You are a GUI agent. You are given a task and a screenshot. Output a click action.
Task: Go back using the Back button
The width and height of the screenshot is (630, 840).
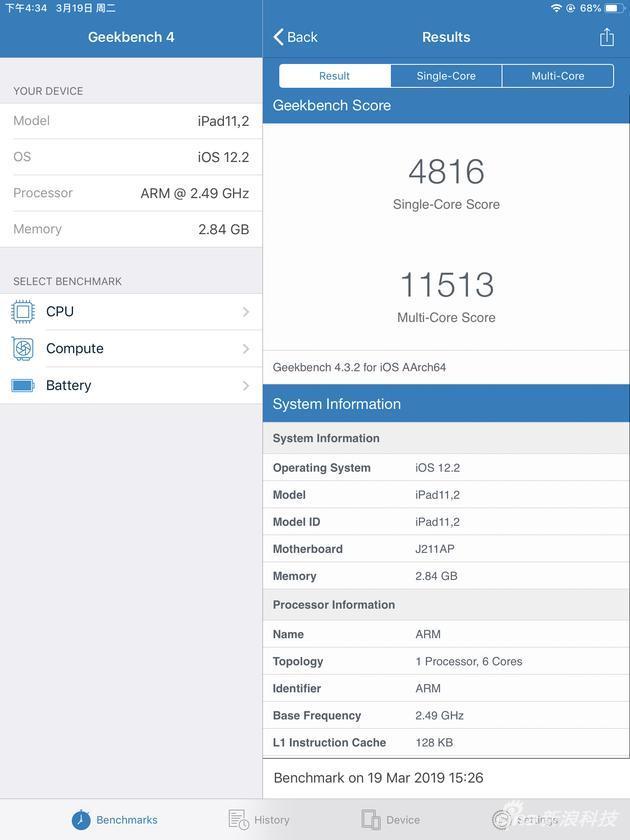click(295, 37)
